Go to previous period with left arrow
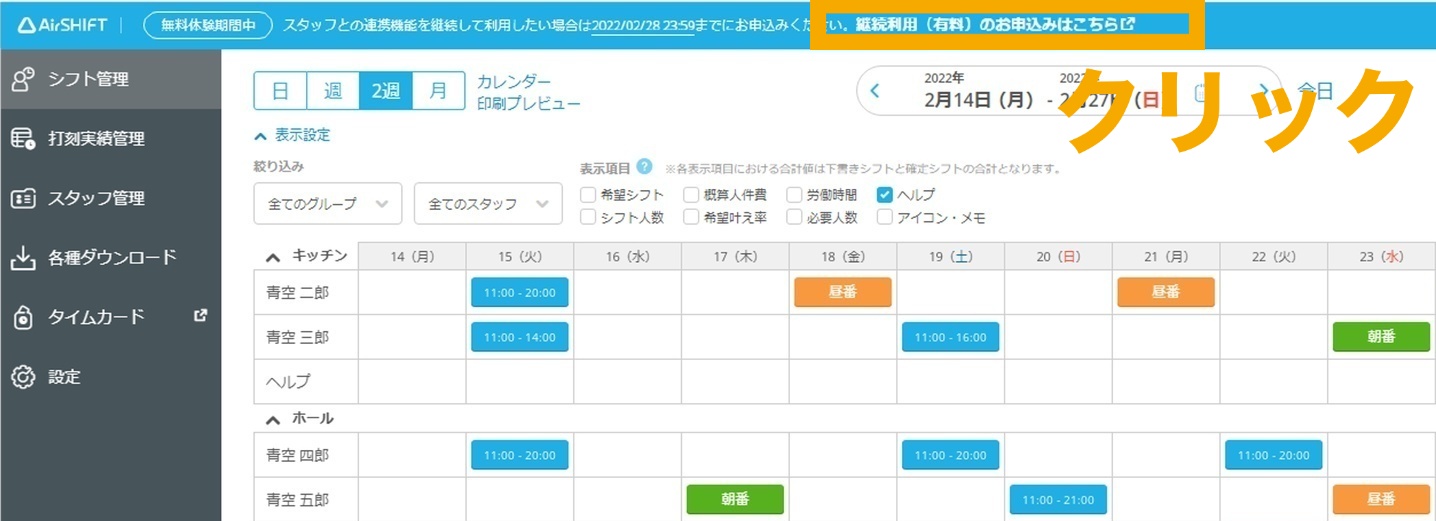 click(x=875, y=91)
